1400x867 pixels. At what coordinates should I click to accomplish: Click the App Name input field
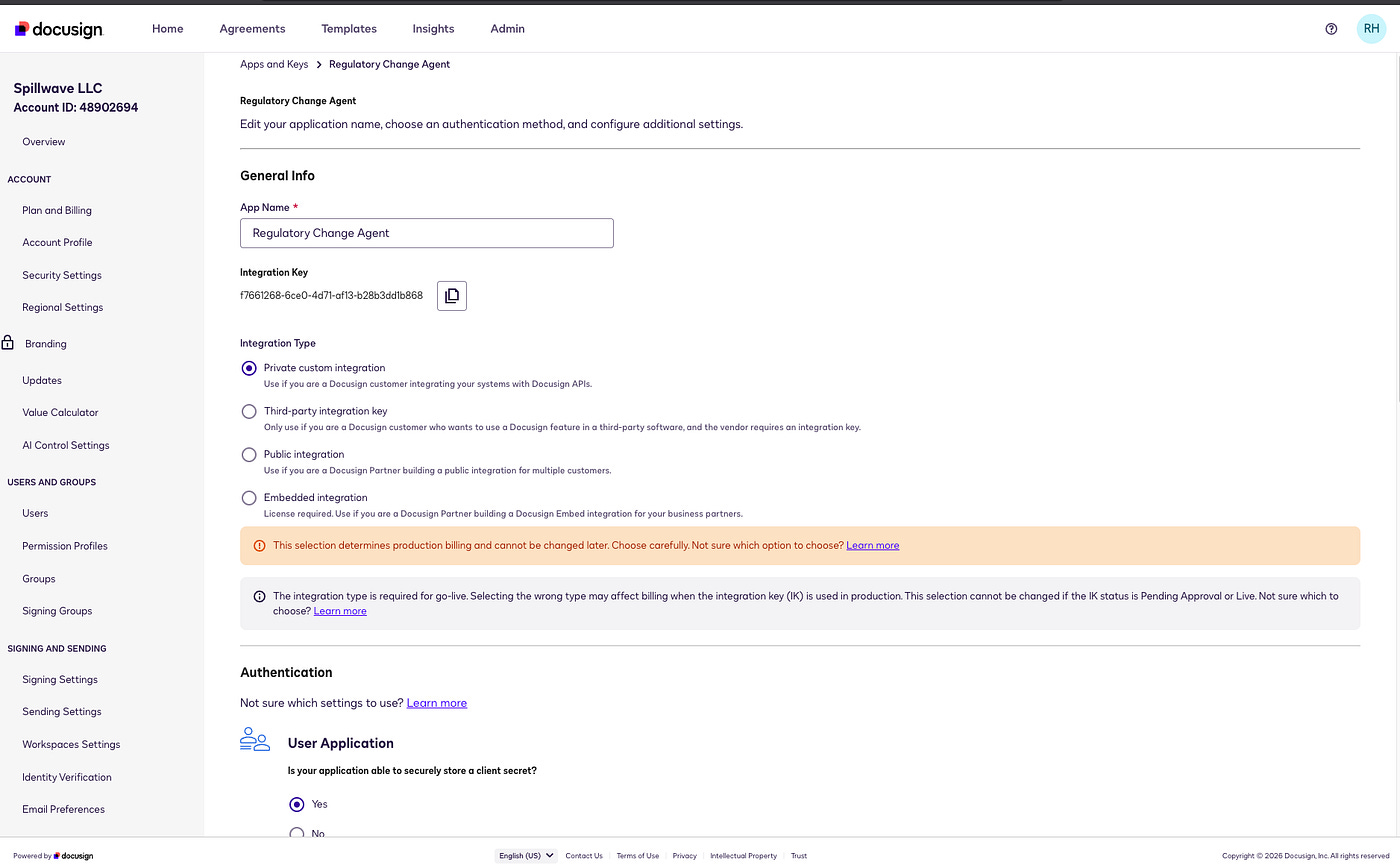point(427,233)
